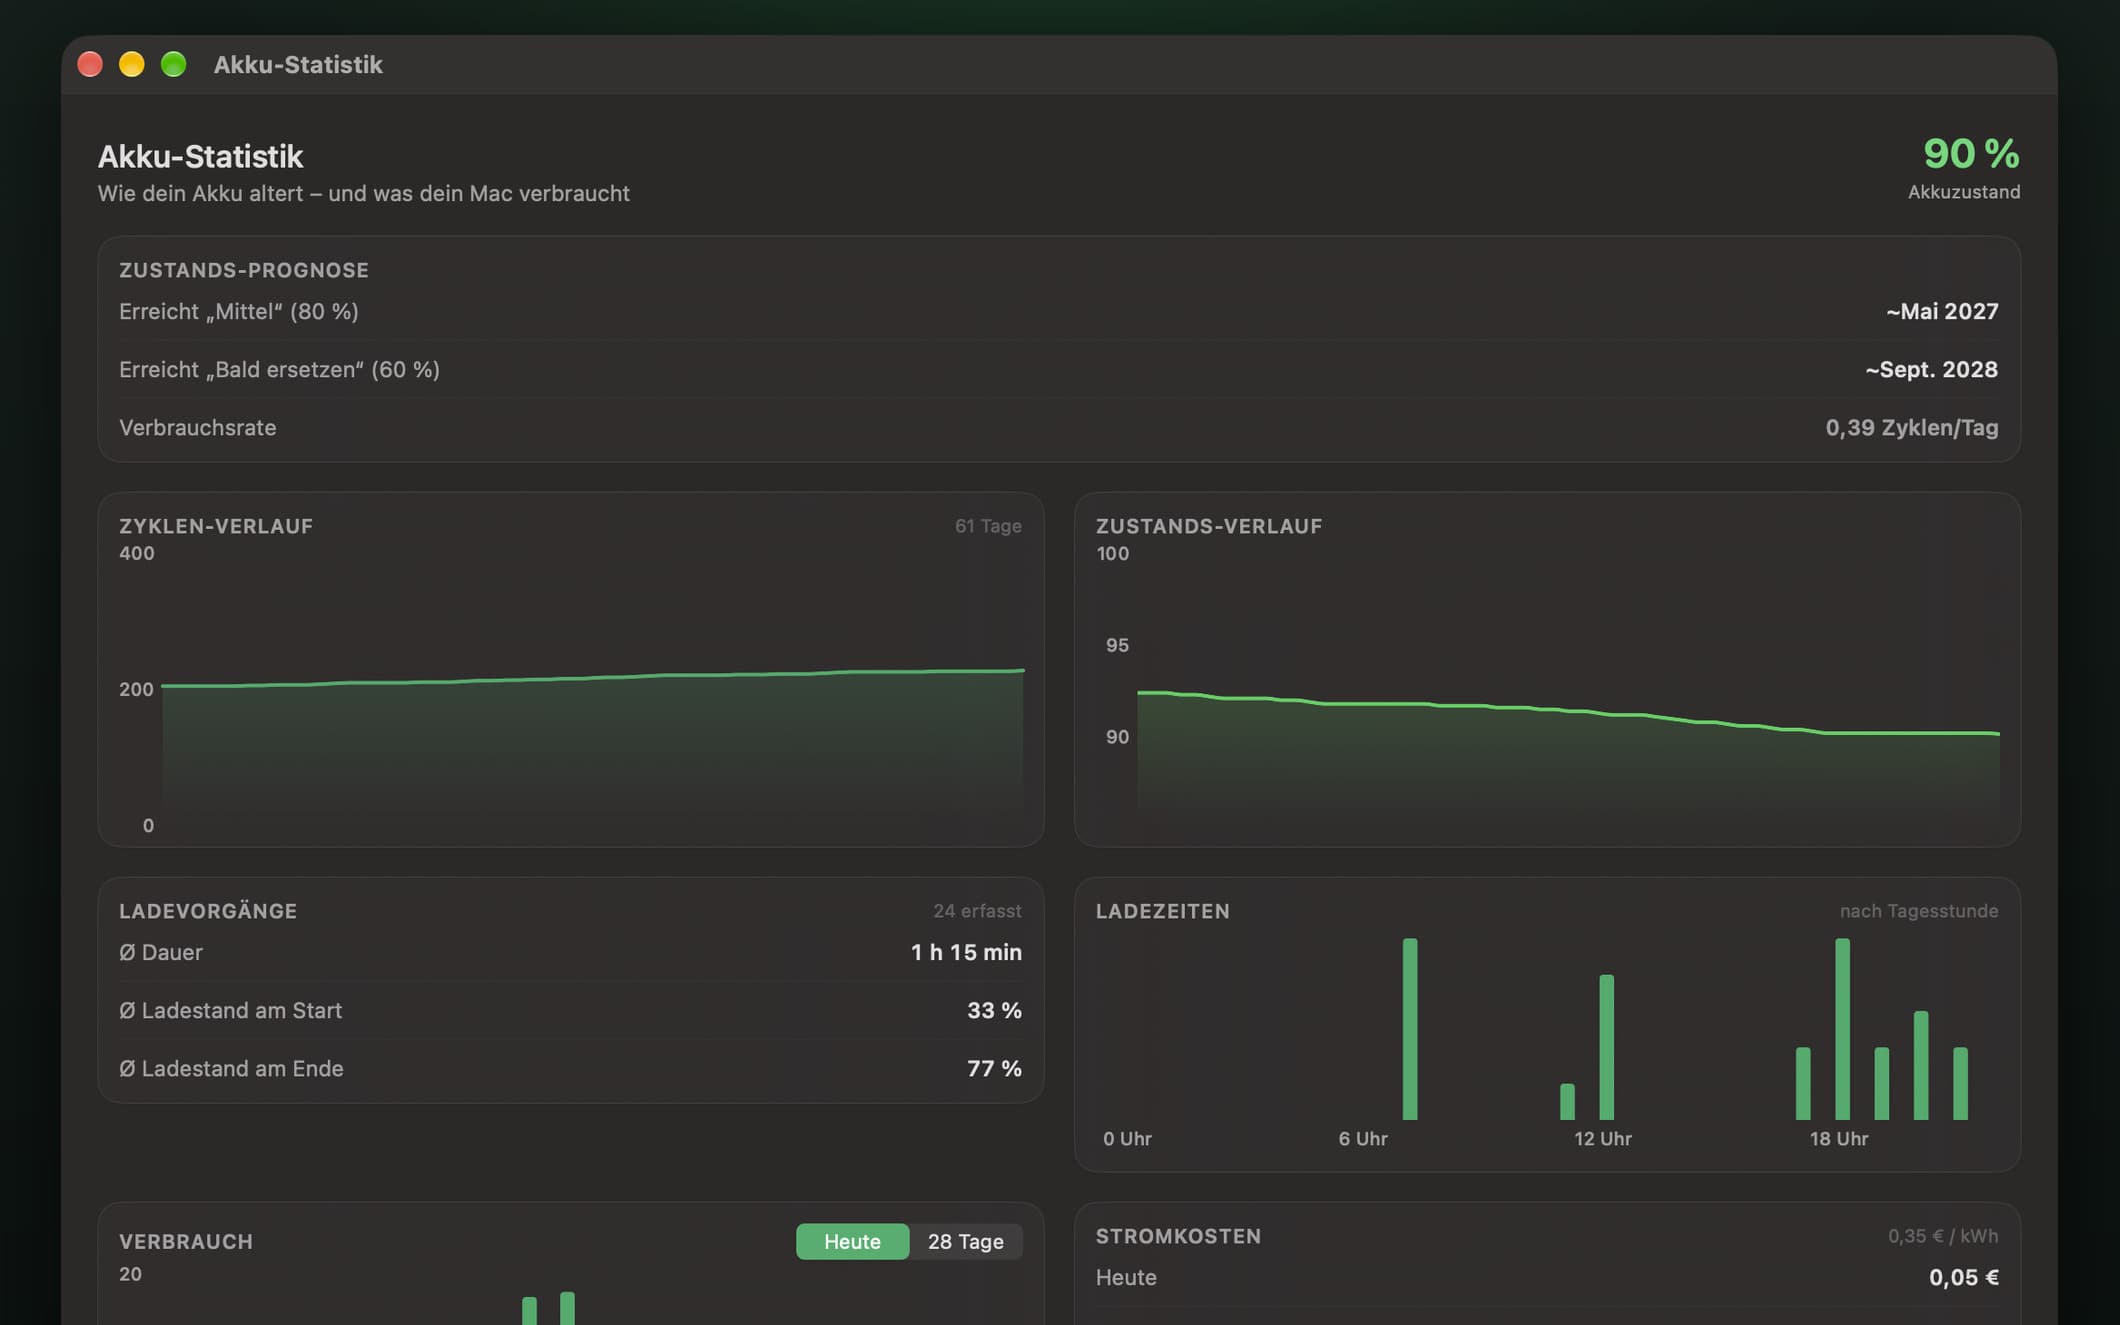The height and width of the screenshot is (1325, 2120).
Task: Select the ~Mai 2027 forecast date
Action: [x=1942, y=311]
